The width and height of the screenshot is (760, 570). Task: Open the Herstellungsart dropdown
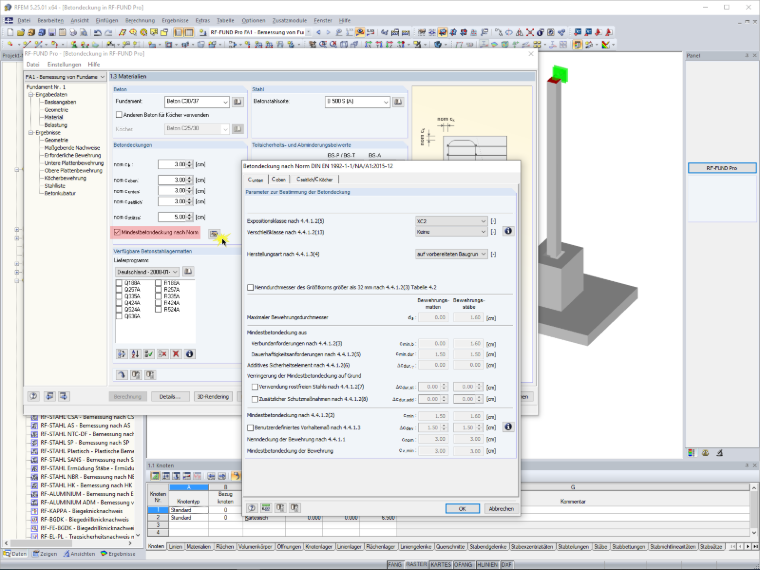451,254
